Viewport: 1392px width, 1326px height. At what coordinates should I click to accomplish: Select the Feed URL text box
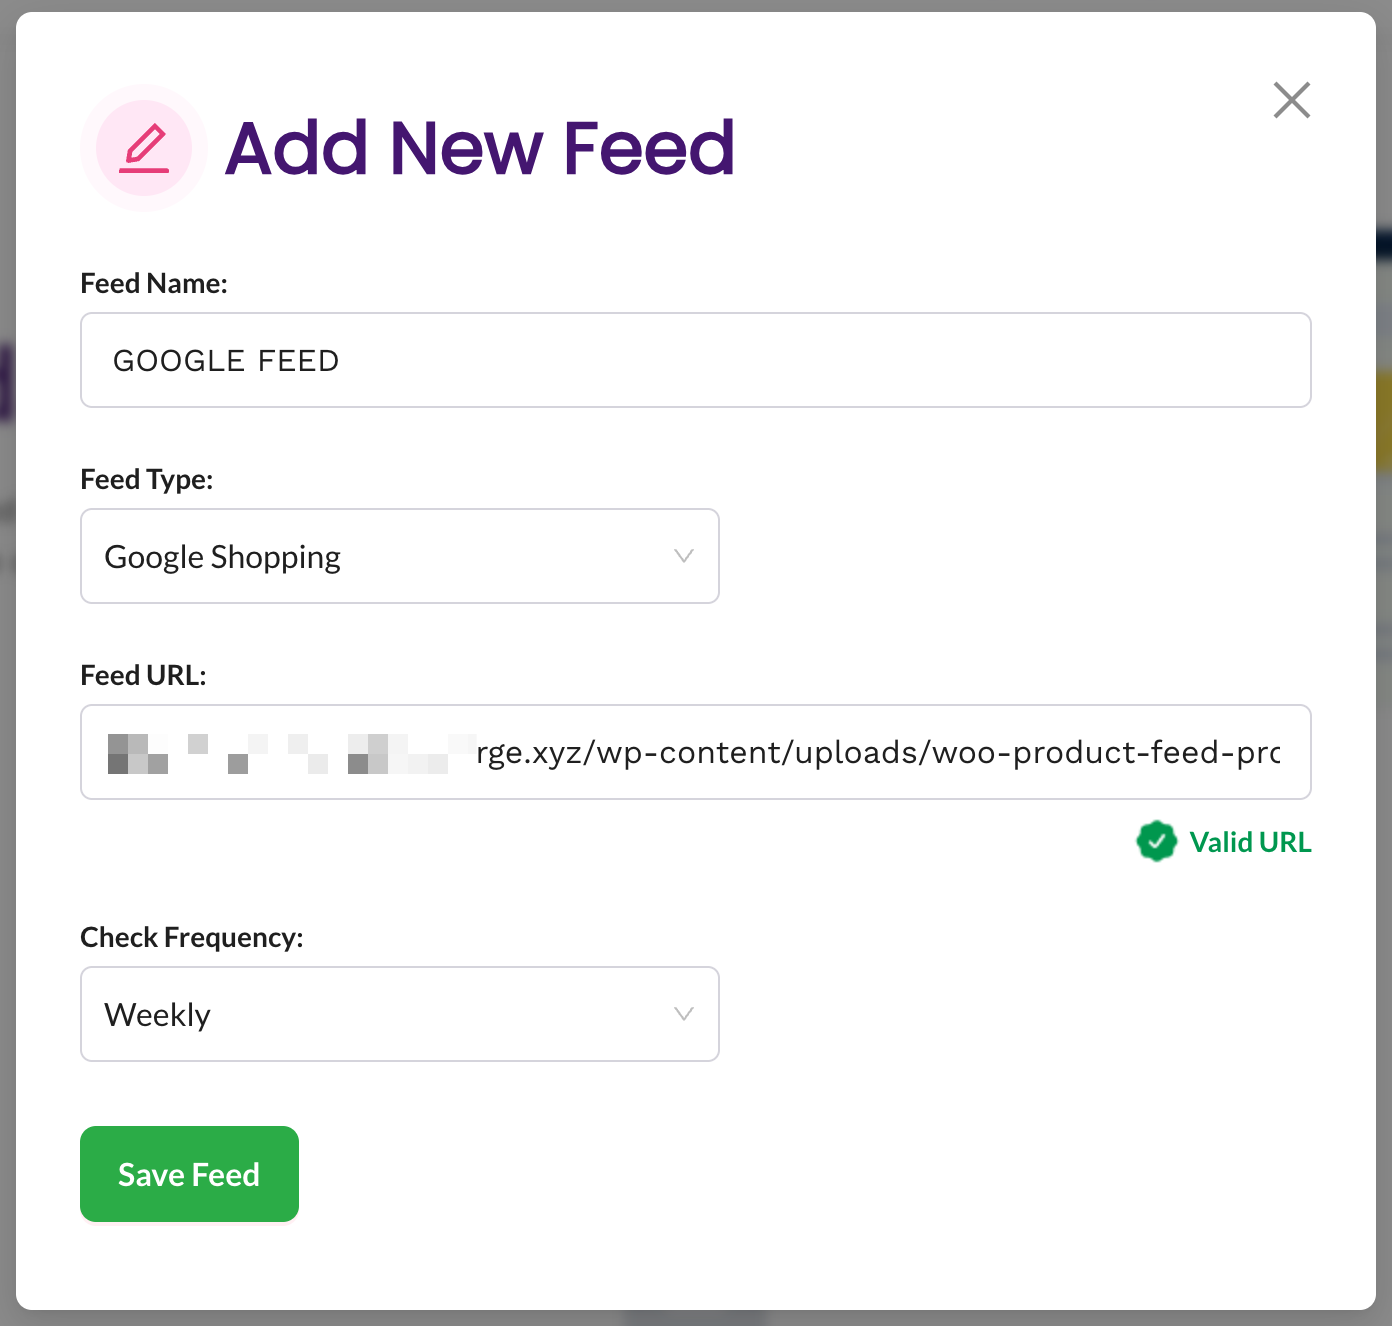(x=695, y=752)
